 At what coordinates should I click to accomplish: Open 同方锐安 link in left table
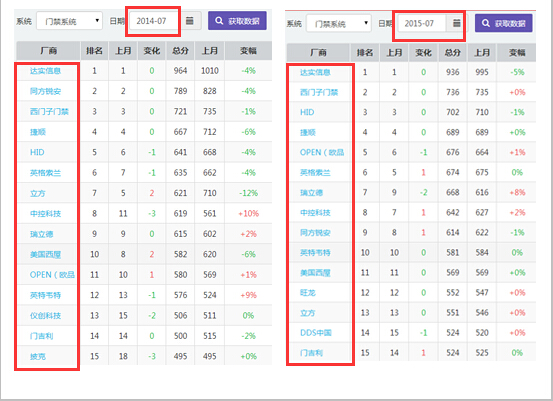tap(45, 91)
